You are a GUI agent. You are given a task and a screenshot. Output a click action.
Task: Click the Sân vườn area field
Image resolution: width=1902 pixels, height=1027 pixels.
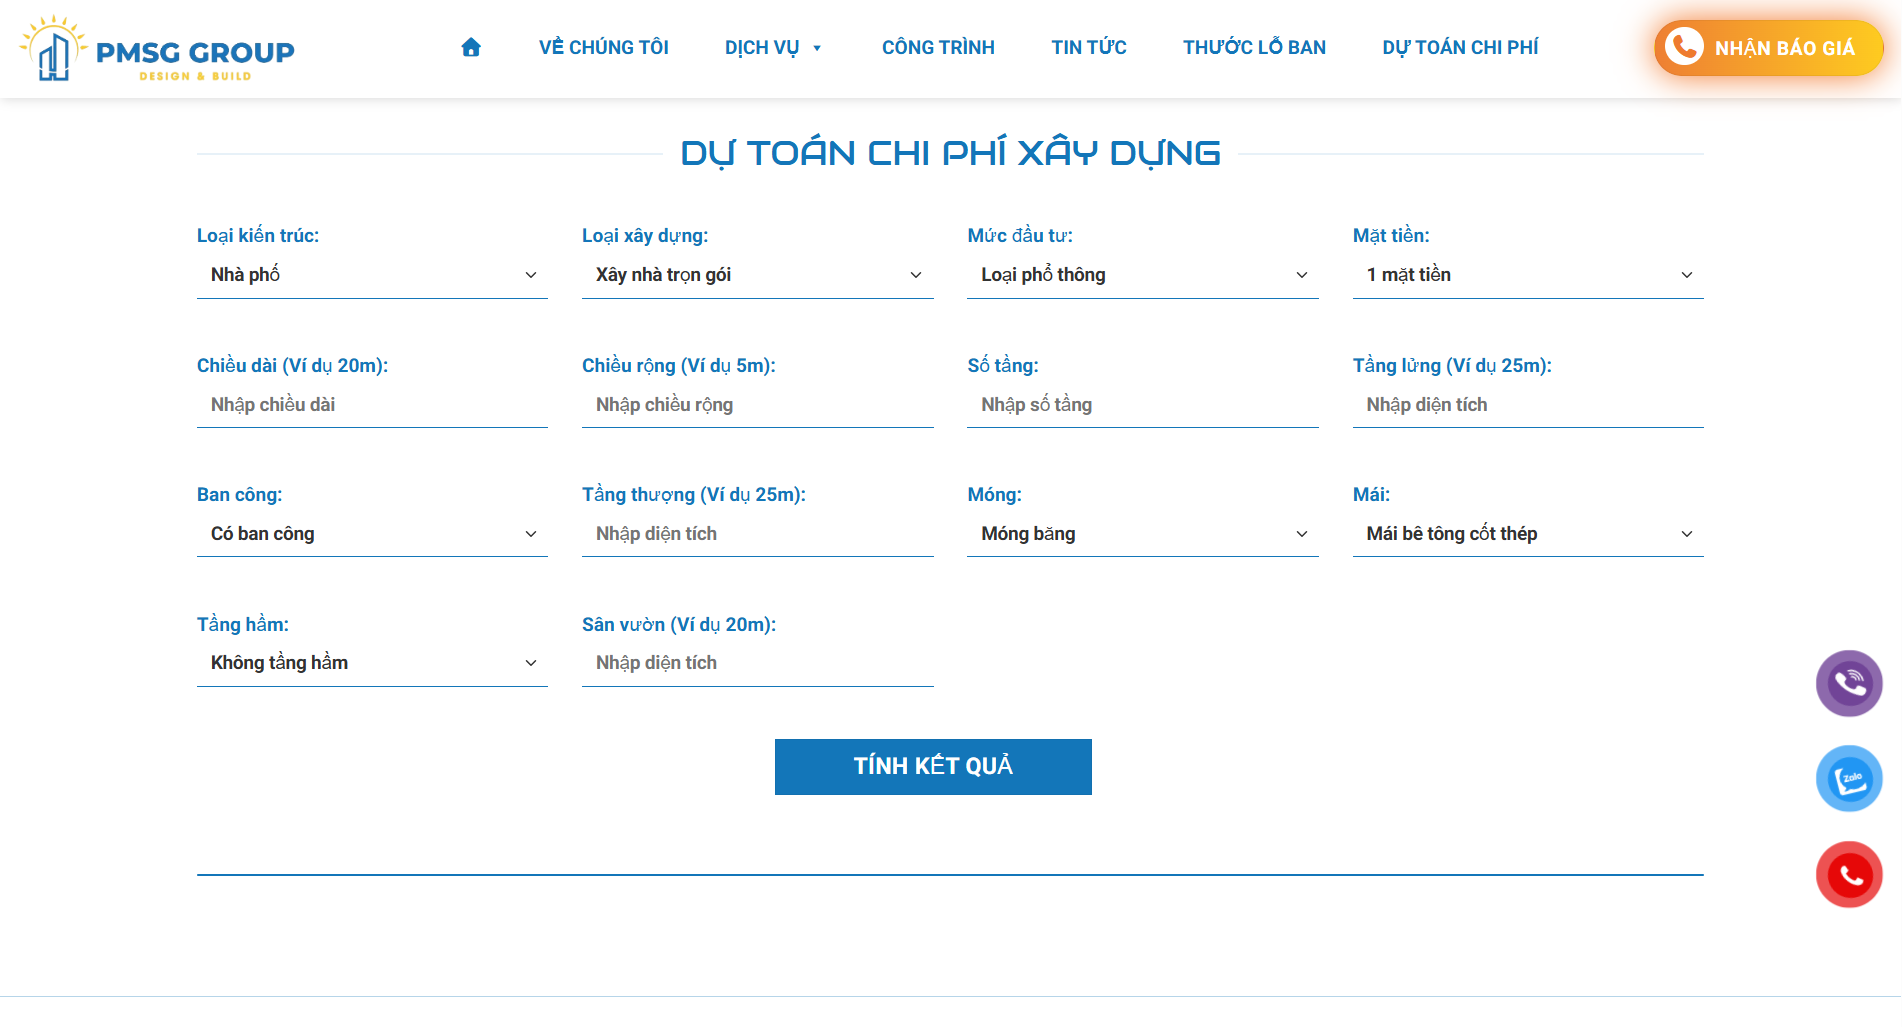click(757, 663)
